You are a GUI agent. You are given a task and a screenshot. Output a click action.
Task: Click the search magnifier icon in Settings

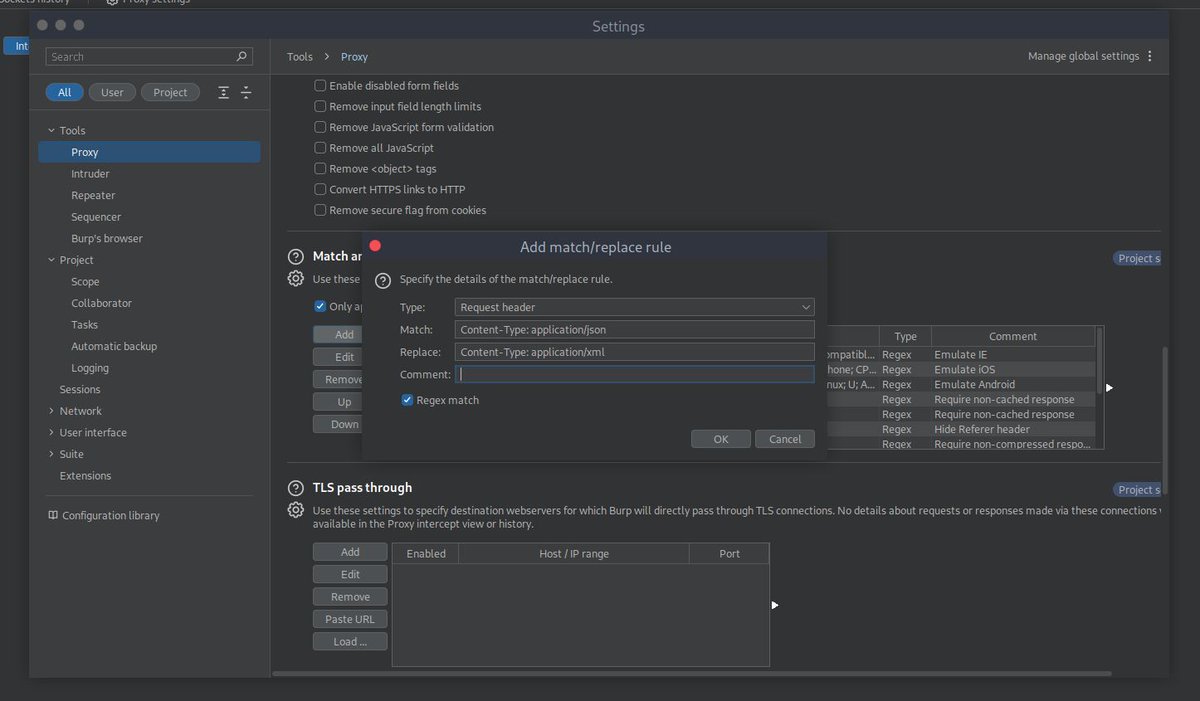(x=241, y=57)
